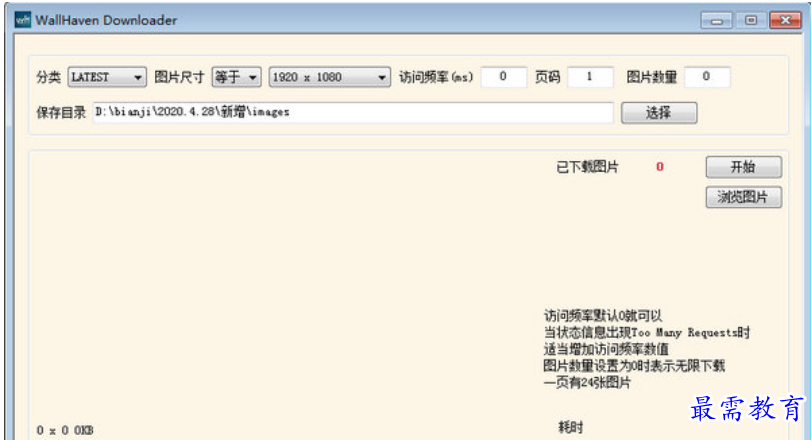The image size is (812, 440).
Task: Open the 1920 x 1080 resolution dropdown
Action: click(329, 77)
